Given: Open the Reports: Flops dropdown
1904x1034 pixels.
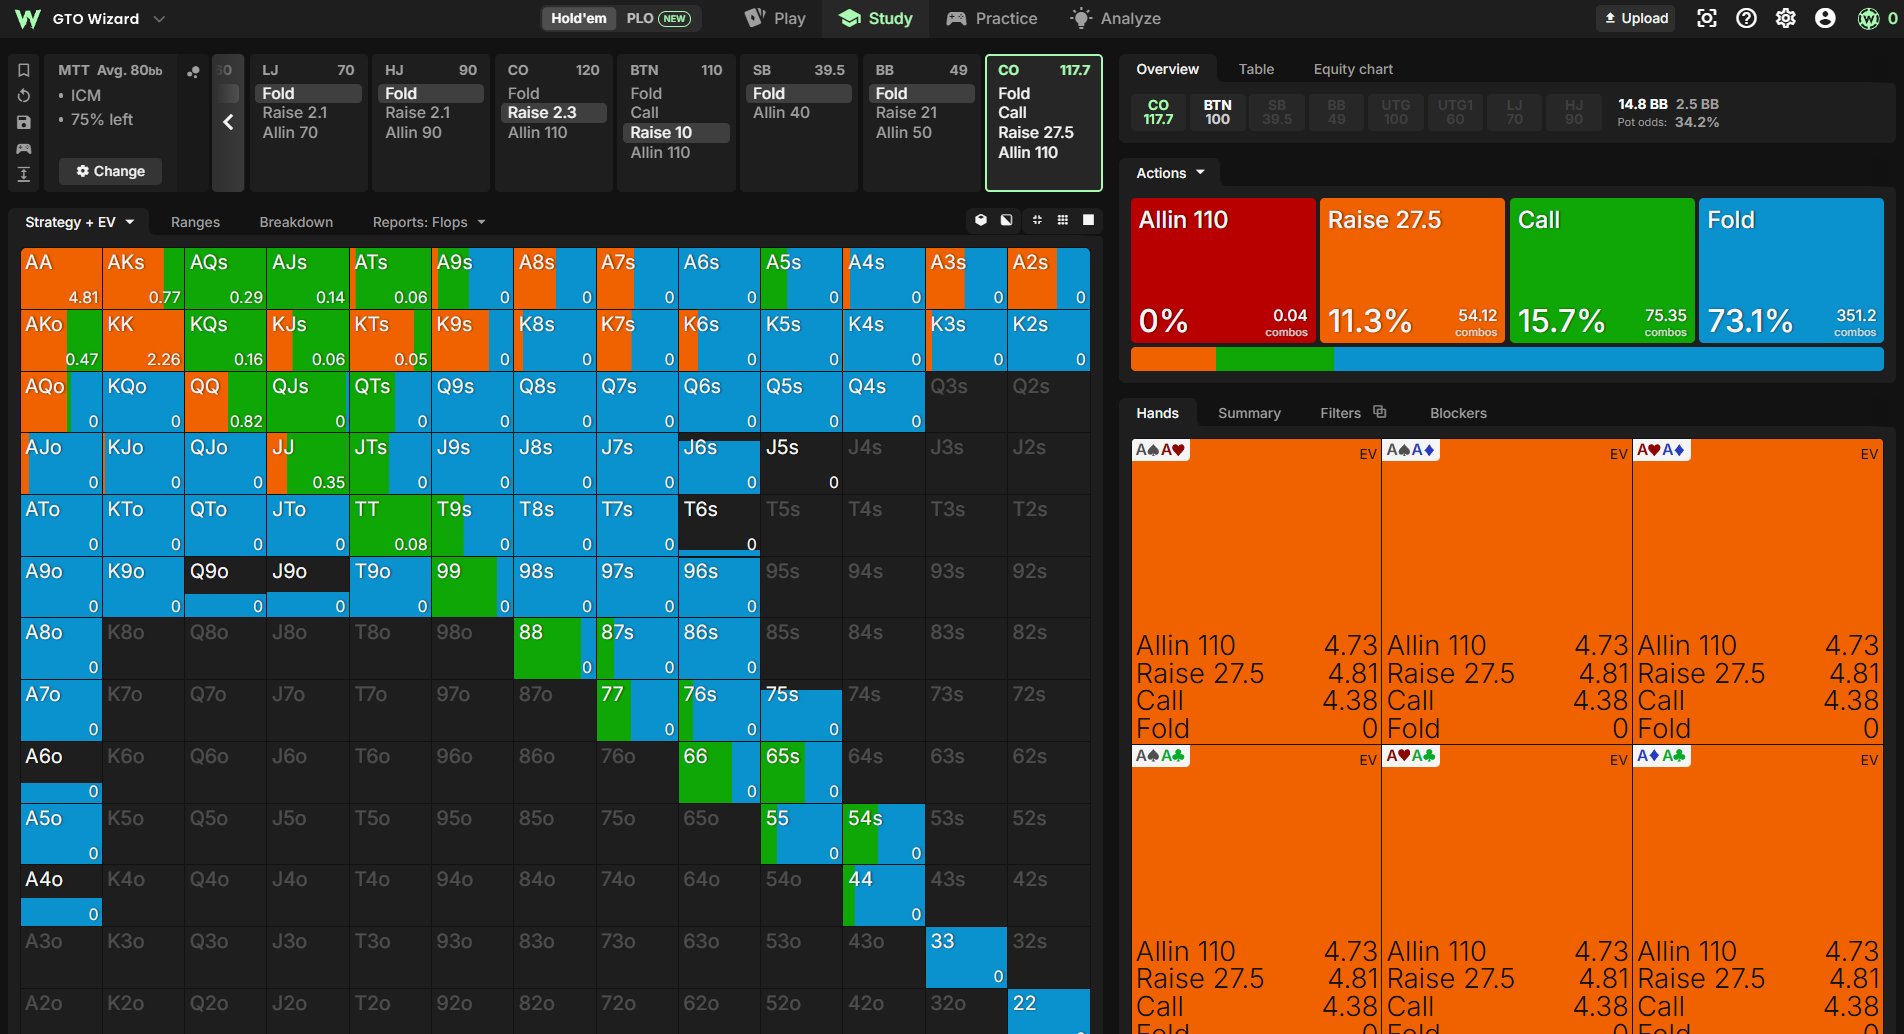Looking at the screenshot, I should [429, 222].
